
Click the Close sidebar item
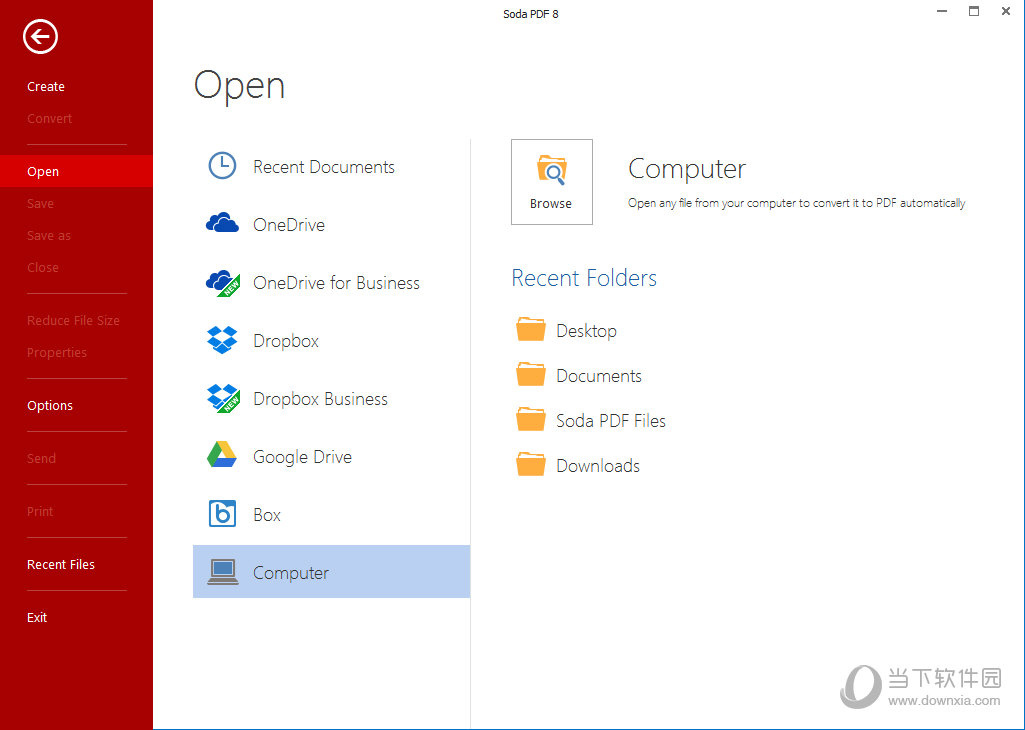tap(42, 267)
